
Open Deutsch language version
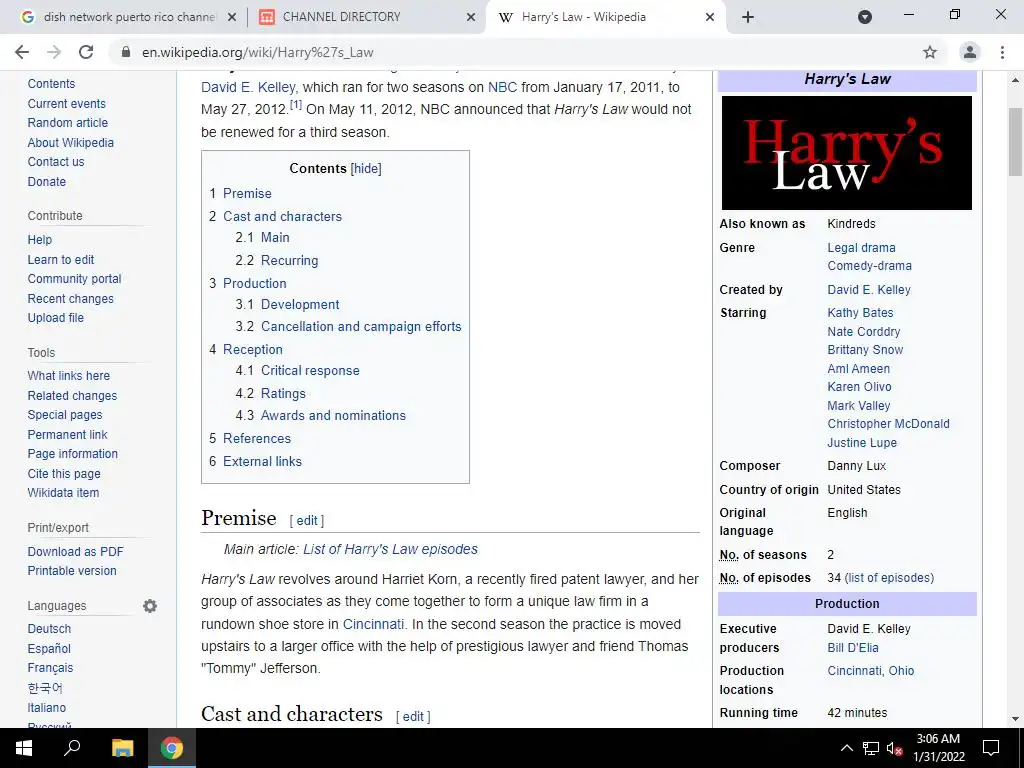coord(49,629)
